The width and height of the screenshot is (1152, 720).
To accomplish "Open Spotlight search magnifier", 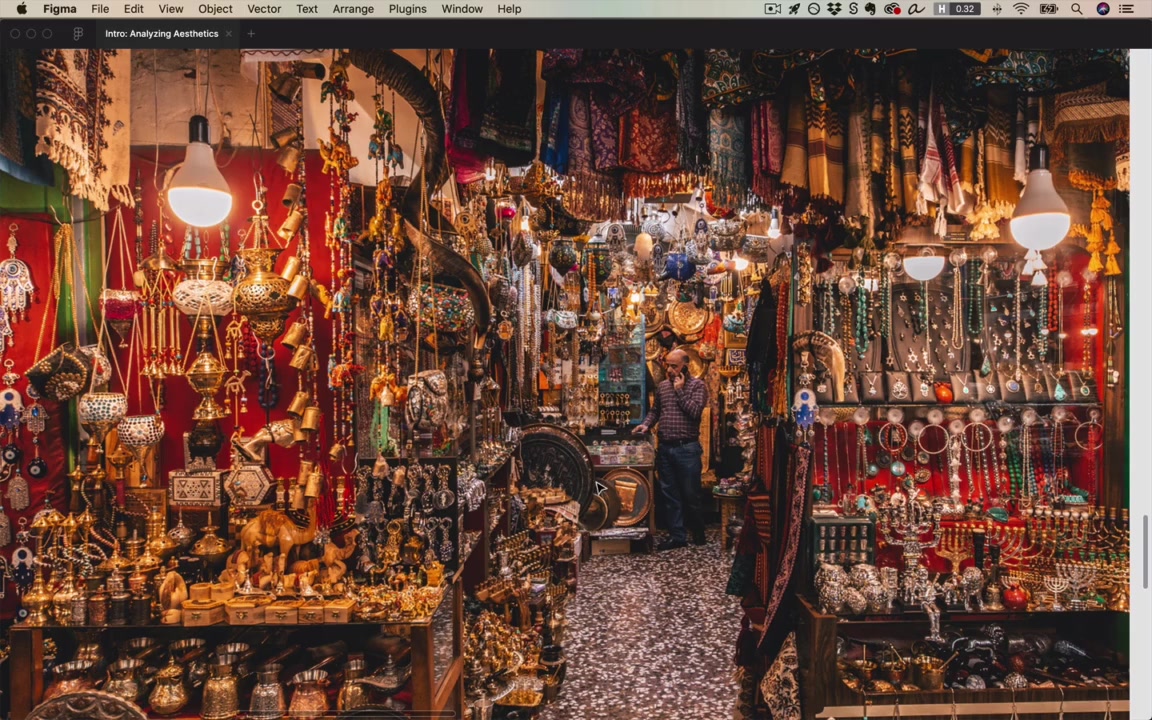I will click(1076, 9).
